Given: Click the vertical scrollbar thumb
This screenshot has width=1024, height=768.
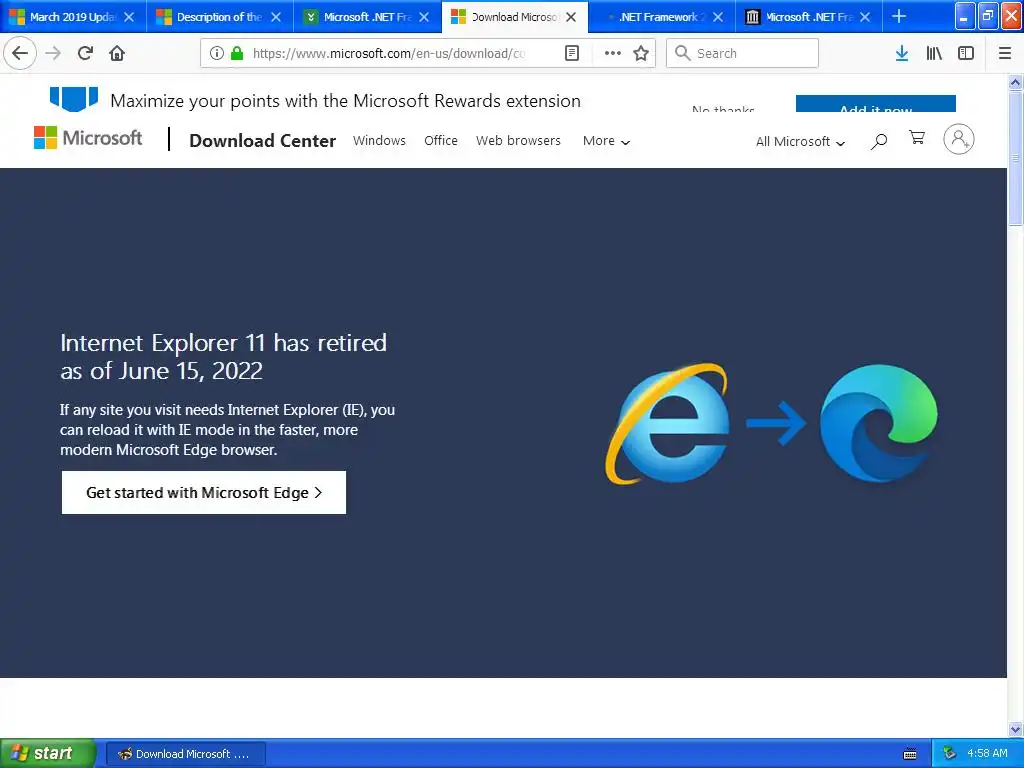Looking at the screenshot, I should (1015, 159).
